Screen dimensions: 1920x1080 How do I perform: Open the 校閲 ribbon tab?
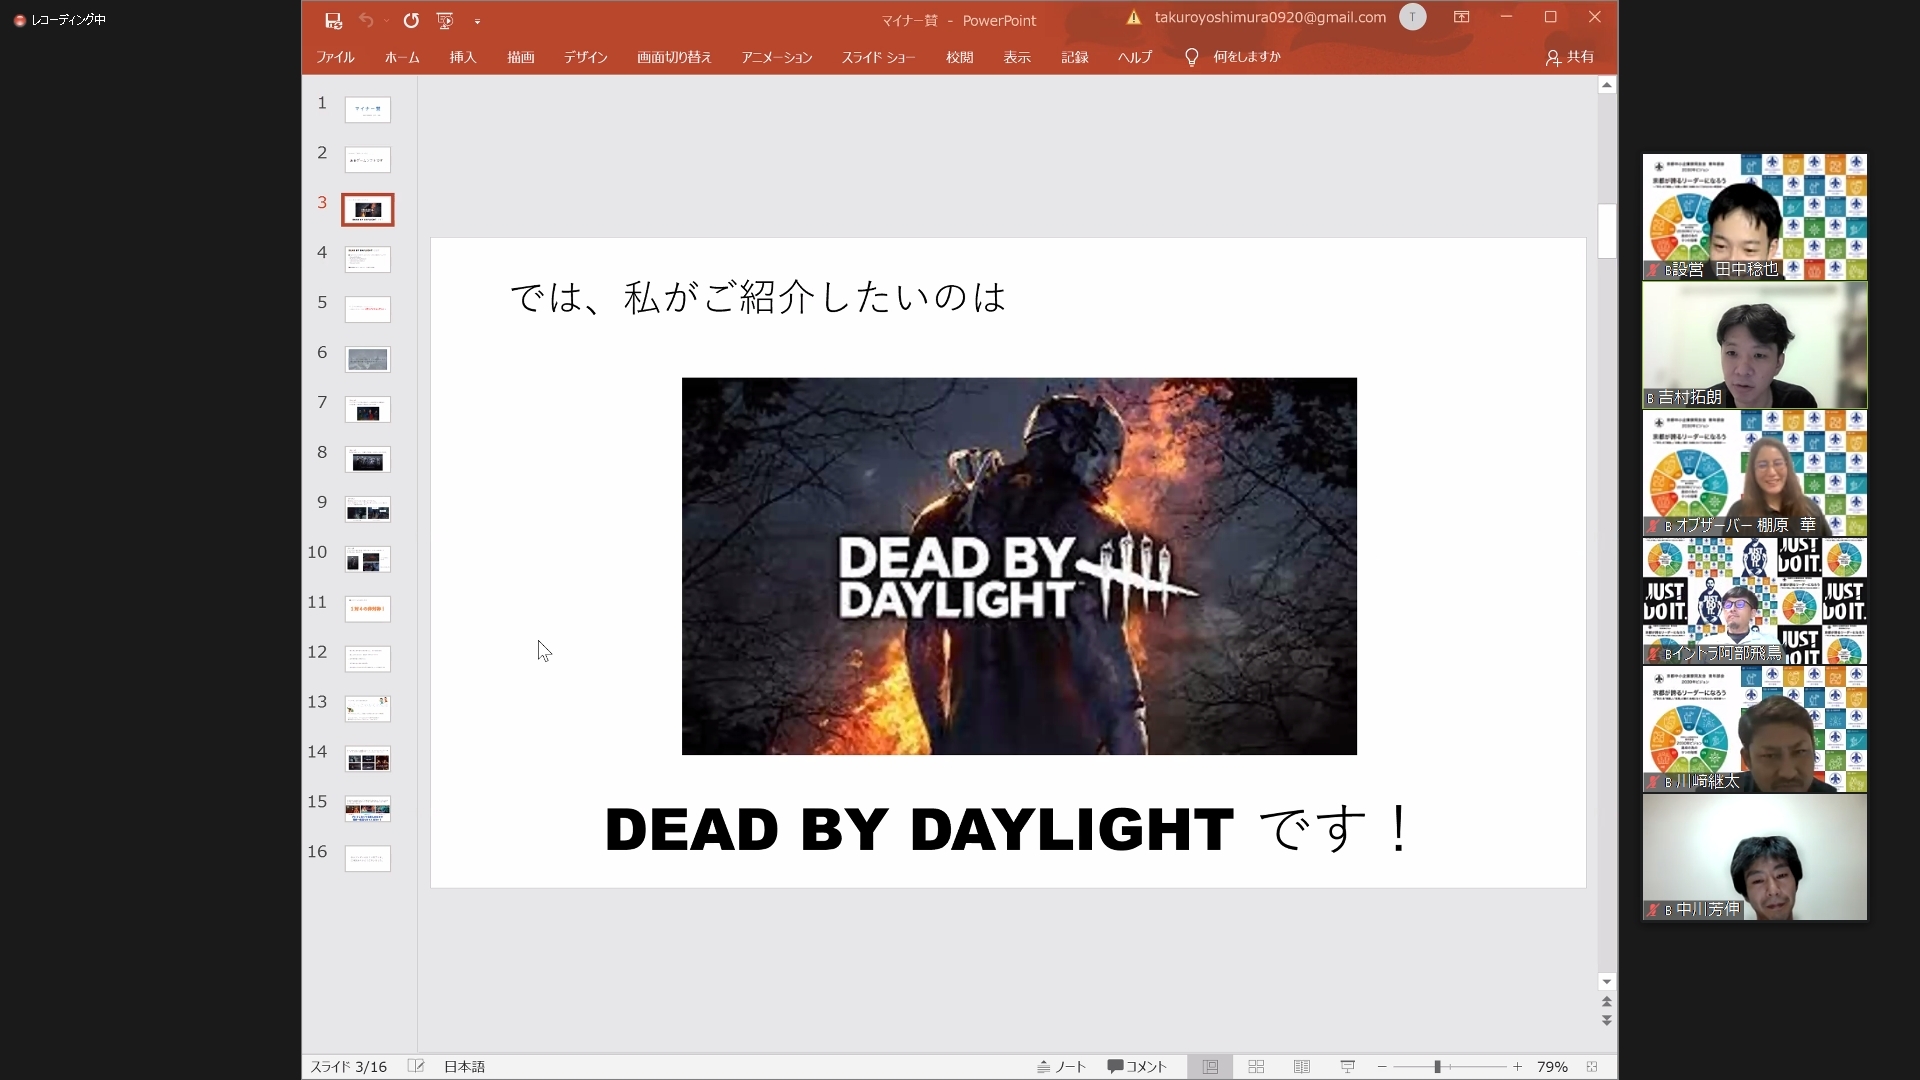(960, 57)
